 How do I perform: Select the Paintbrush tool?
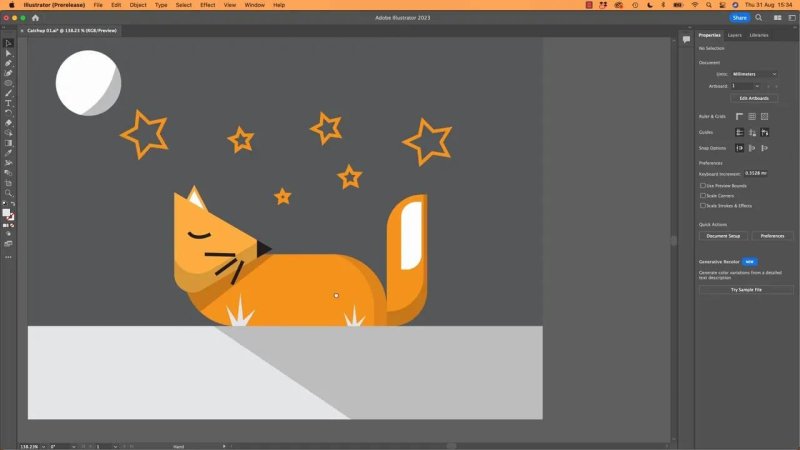coord(8,93)
